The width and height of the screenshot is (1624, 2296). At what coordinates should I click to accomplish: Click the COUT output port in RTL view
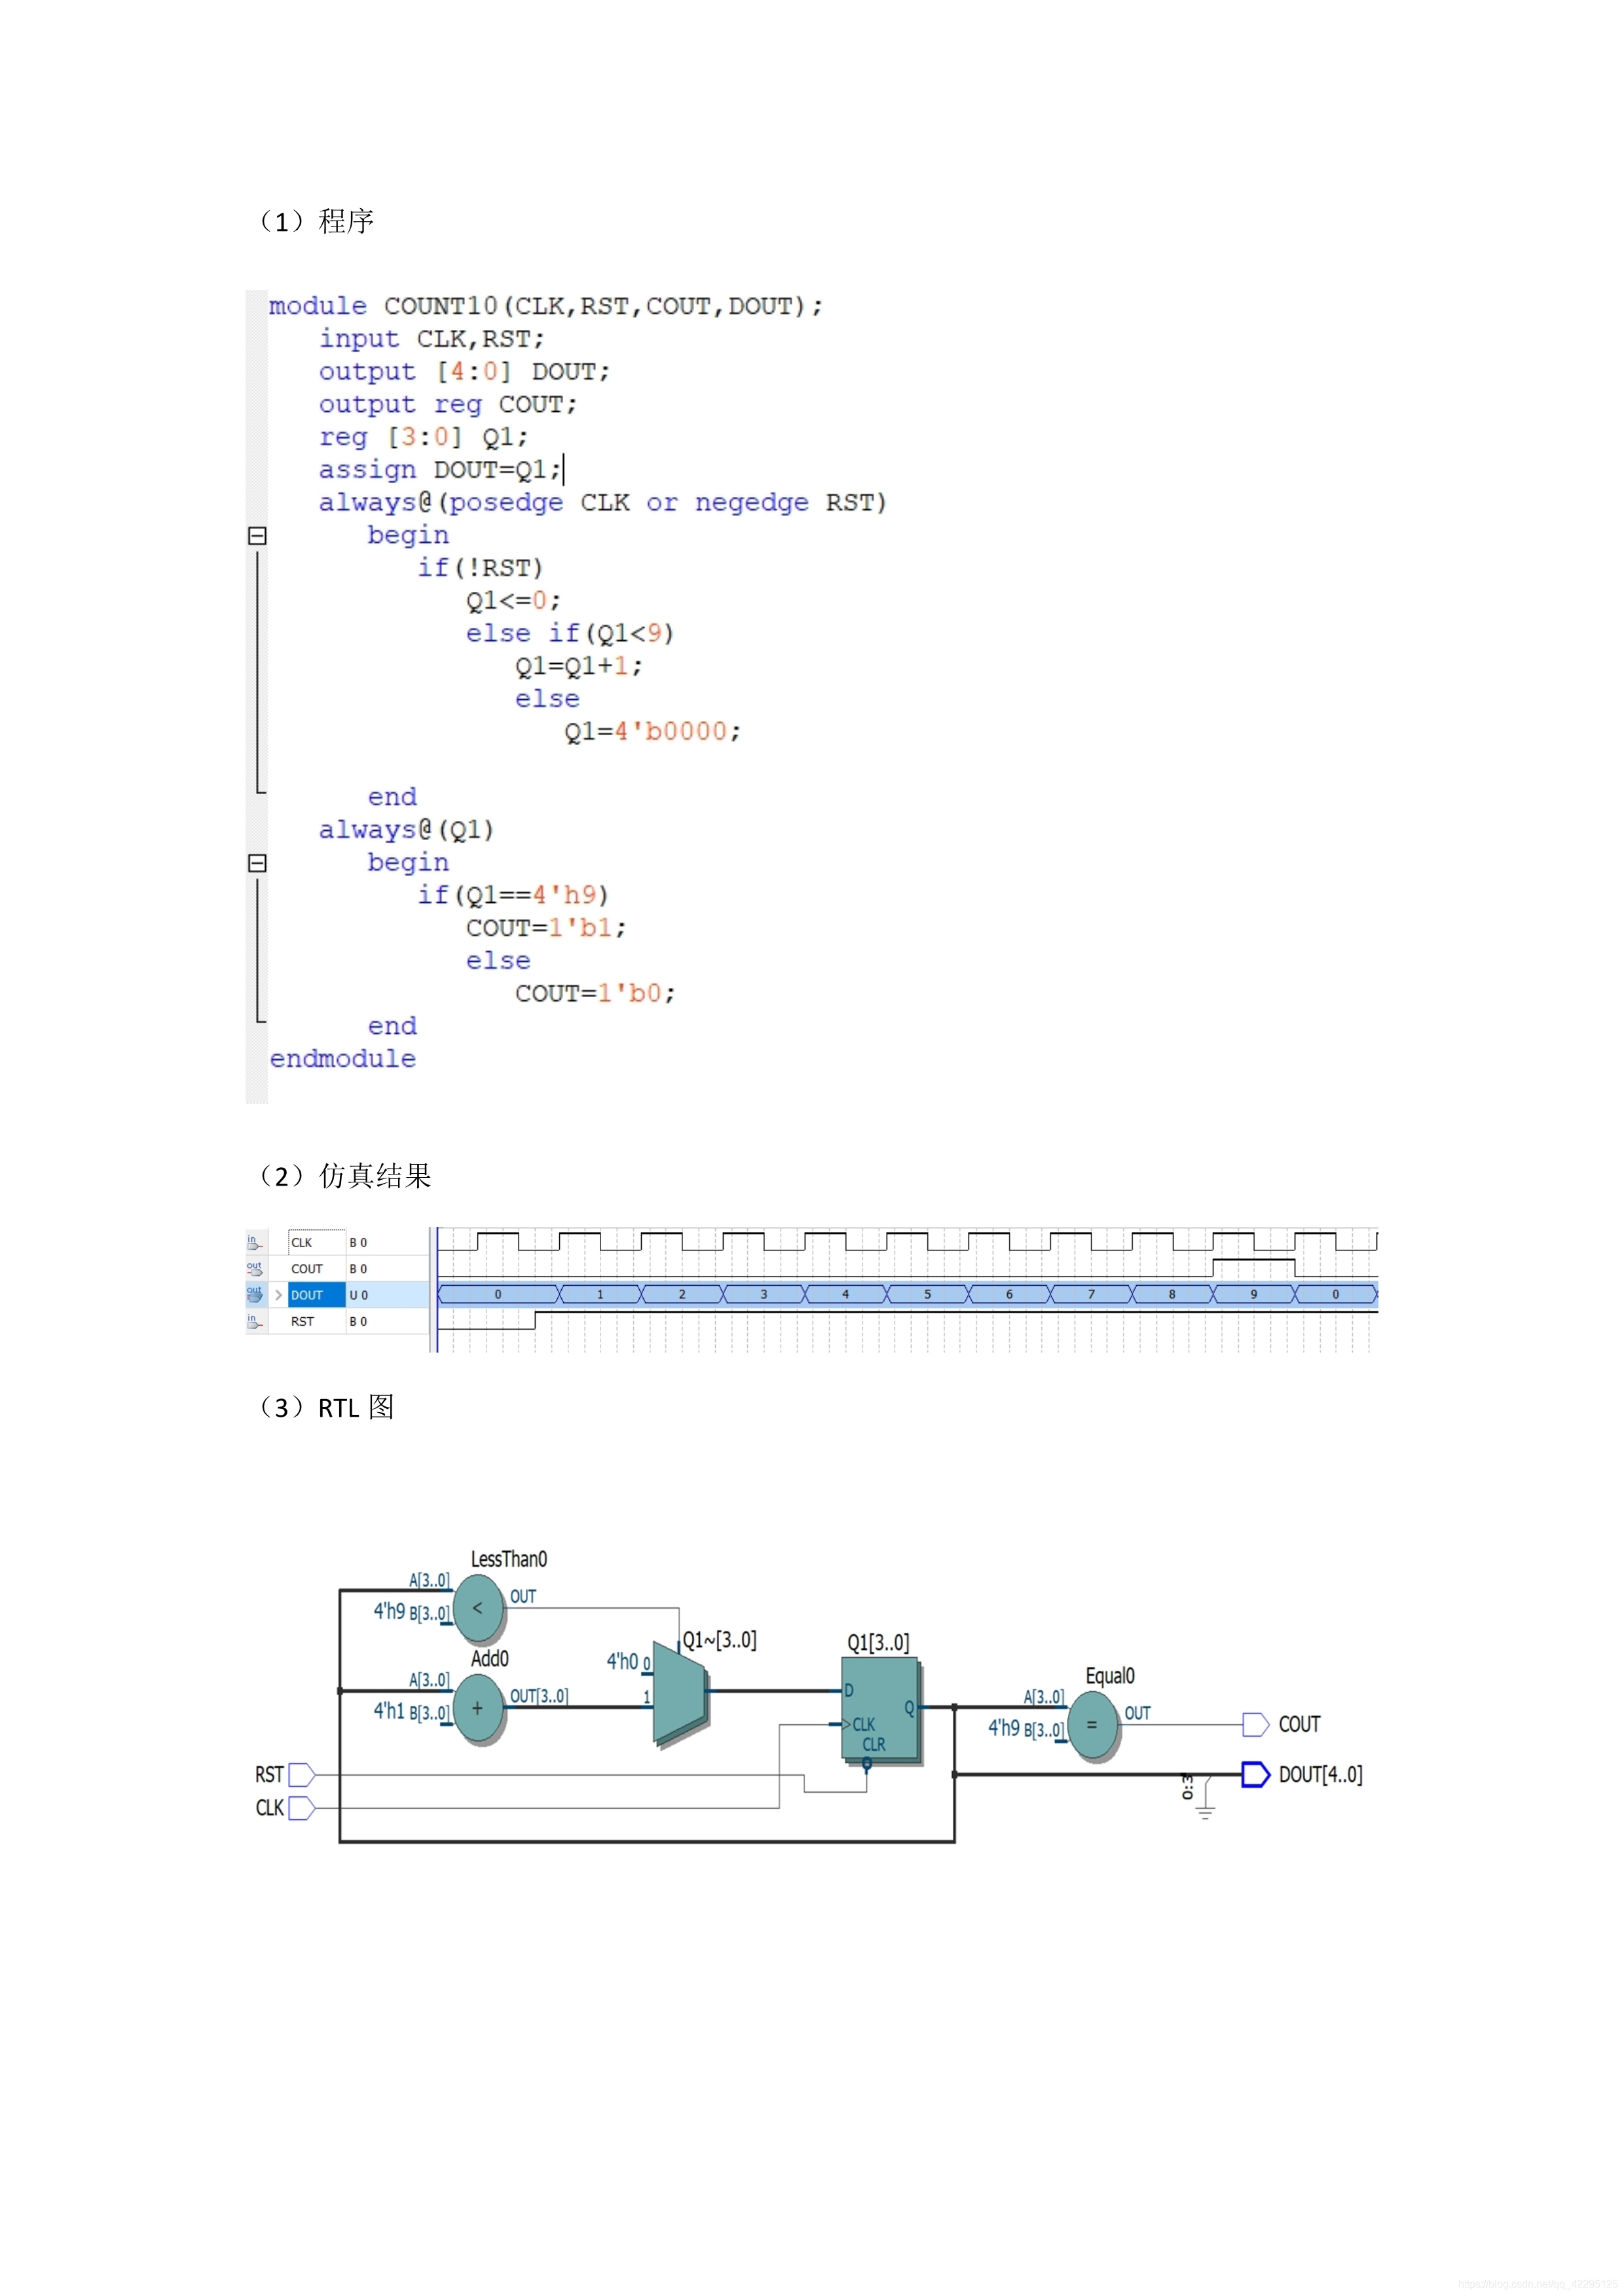click(1255, 1724)
